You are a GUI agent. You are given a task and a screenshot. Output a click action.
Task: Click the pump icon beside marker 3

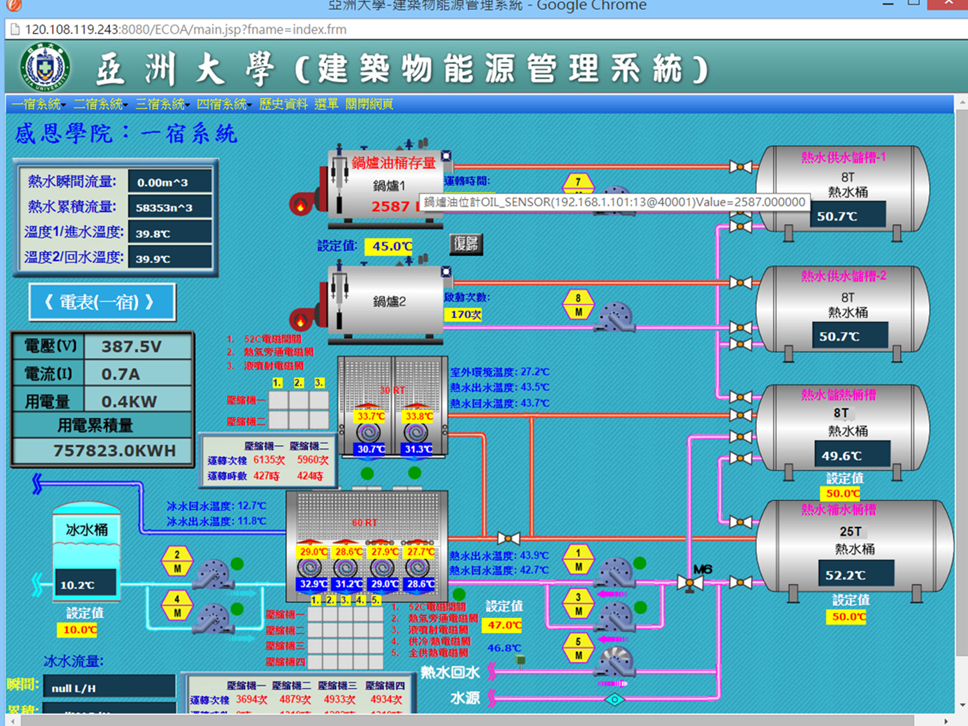tap(614, 615)
